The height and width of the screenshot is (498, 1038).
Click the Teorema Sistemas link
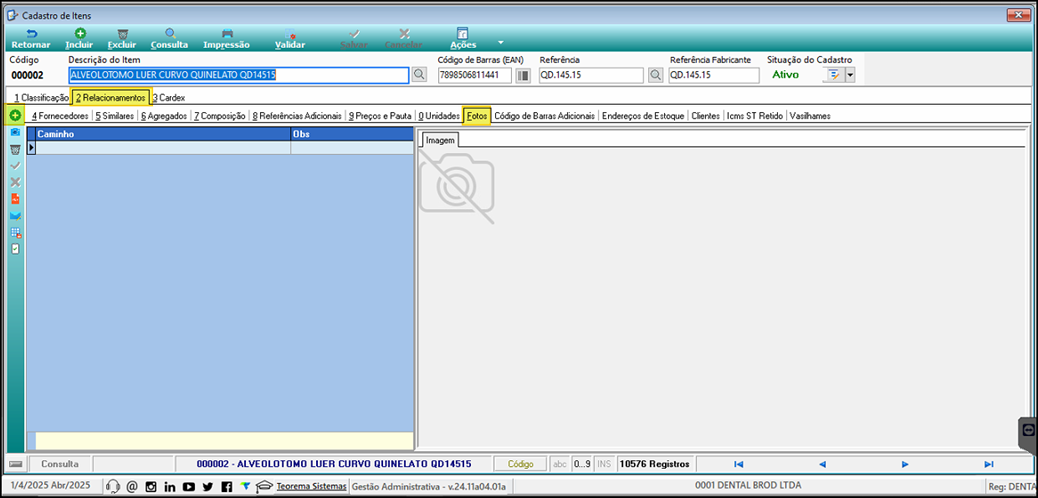(311, 486)
